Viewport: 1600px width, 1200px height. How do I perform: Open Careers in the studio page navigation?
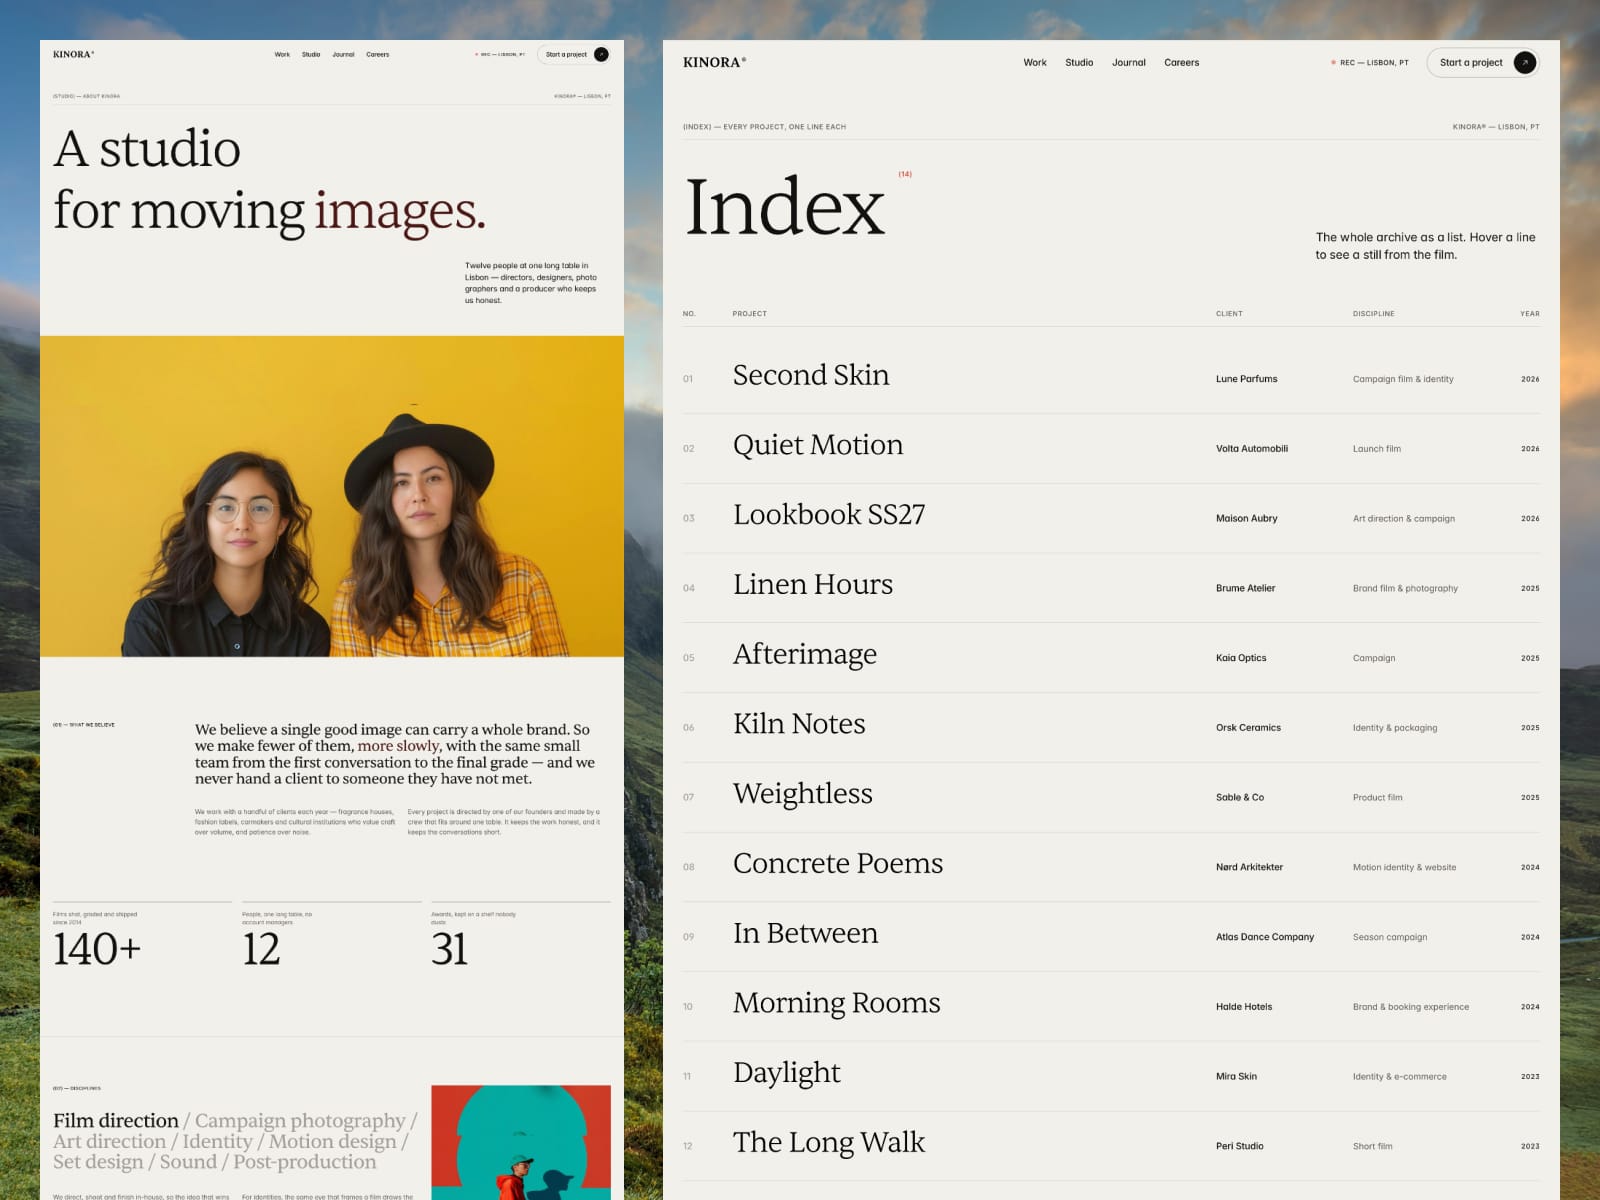click(x=377, y=54)
